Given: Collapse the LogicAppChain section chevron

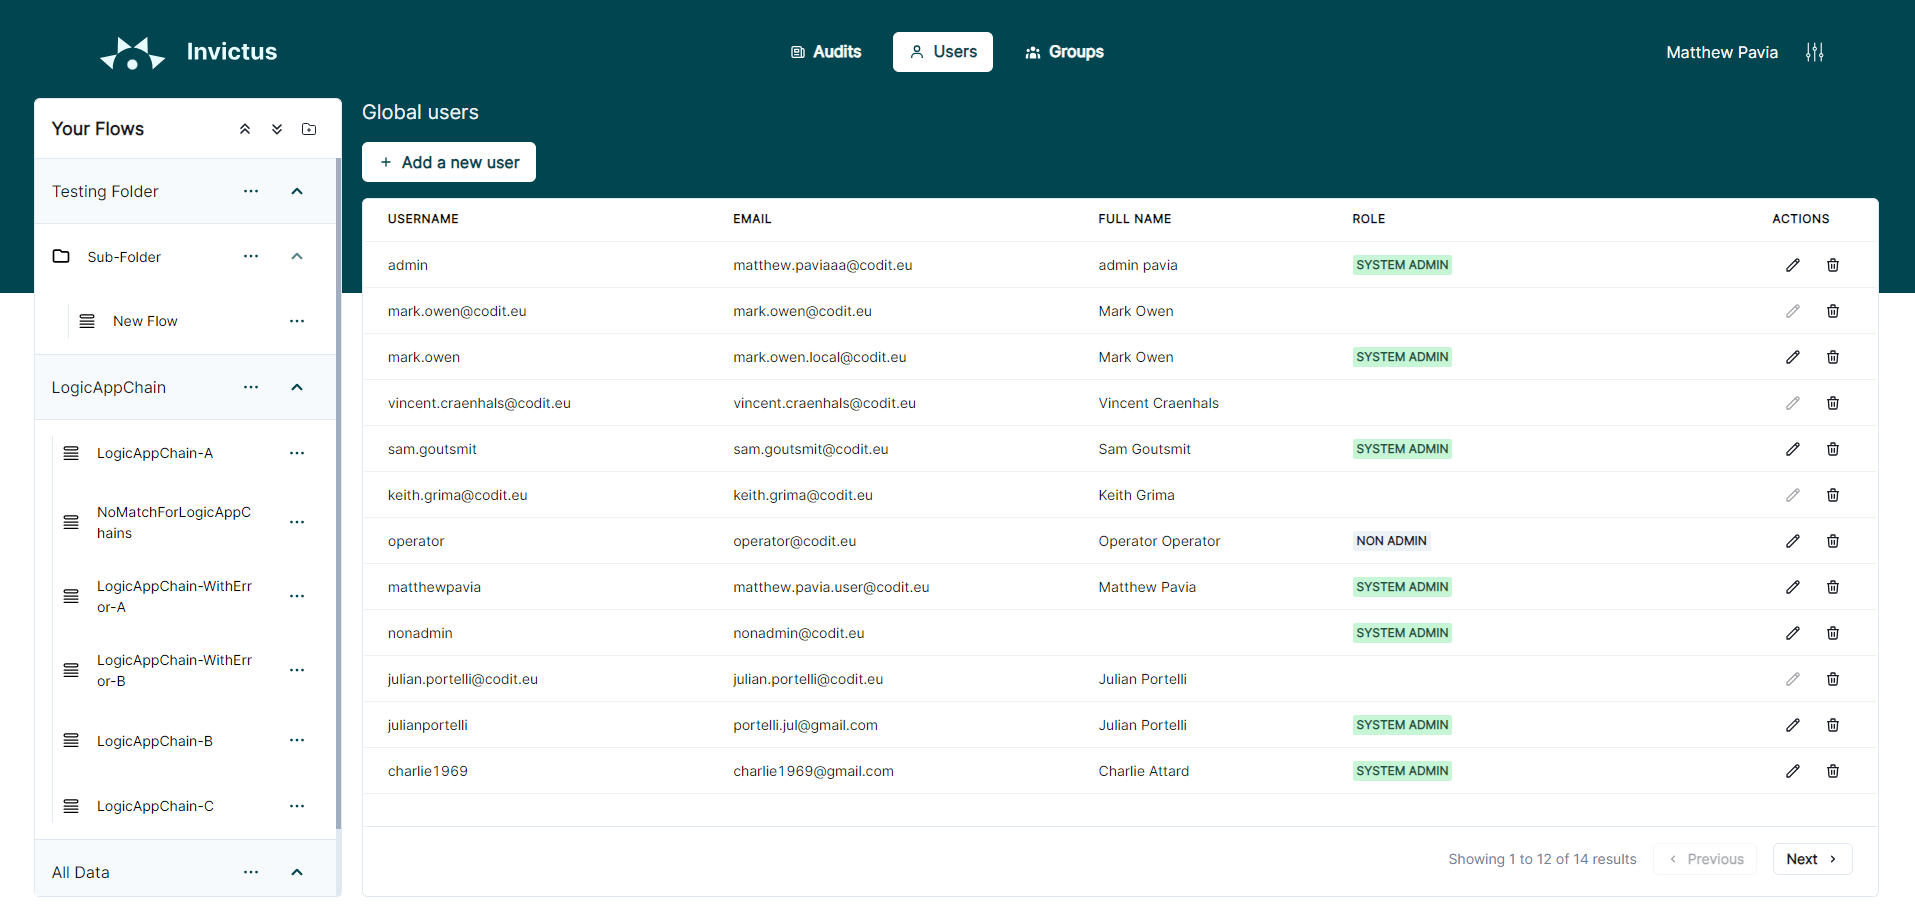Looking at the screenshot, I should pyautogui.click(x=296, y=387).
